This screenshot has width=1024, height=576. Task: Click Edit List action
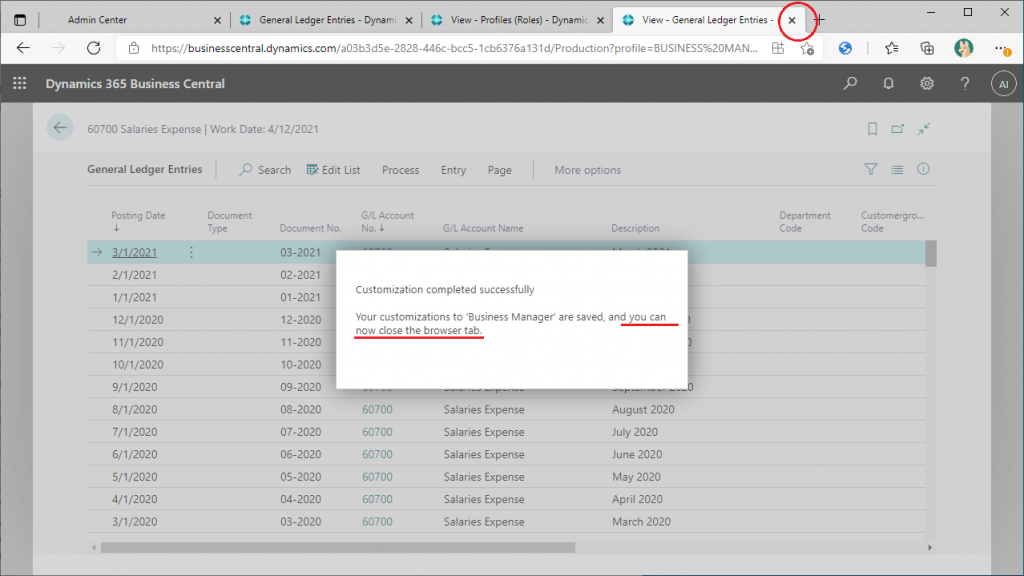coord(333,170)
